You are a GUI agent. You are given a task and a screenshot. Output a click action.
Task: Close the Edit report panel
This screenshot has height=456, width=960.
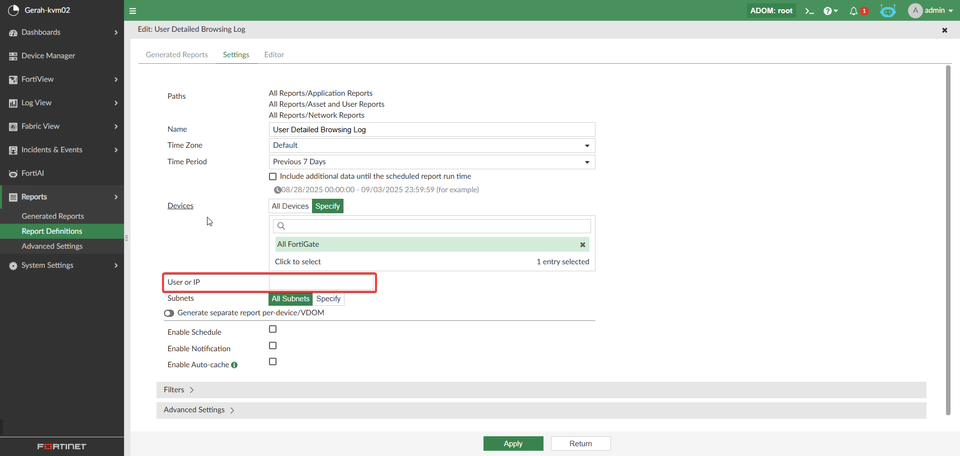(944, 29)
